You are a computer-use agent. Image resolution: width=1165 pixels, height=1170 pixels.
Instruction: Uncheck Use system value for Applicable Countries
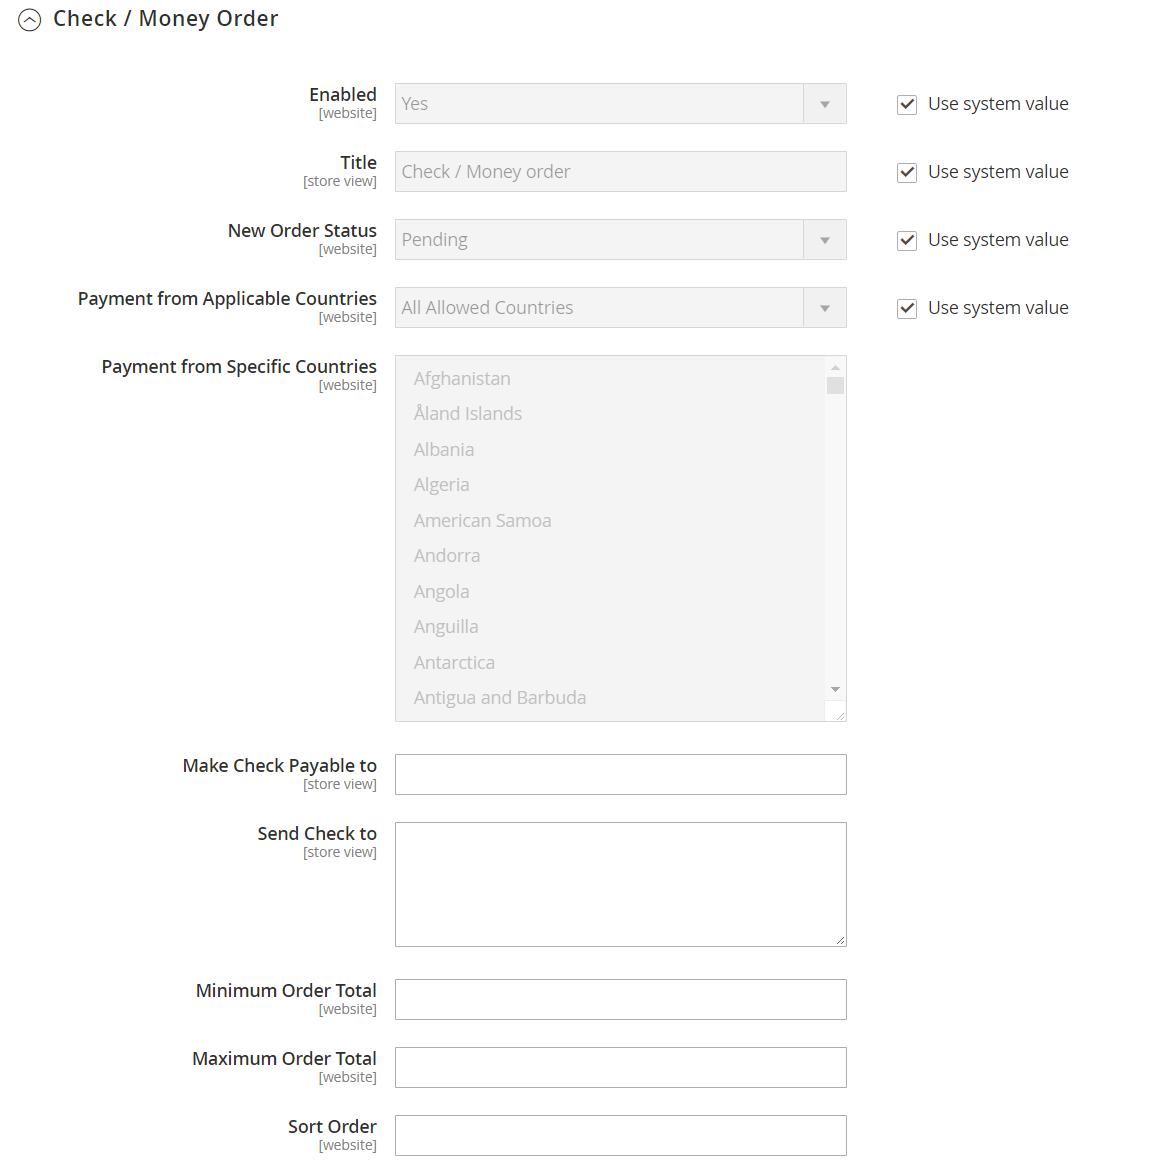pyautogui.click(x=907, y=308)
